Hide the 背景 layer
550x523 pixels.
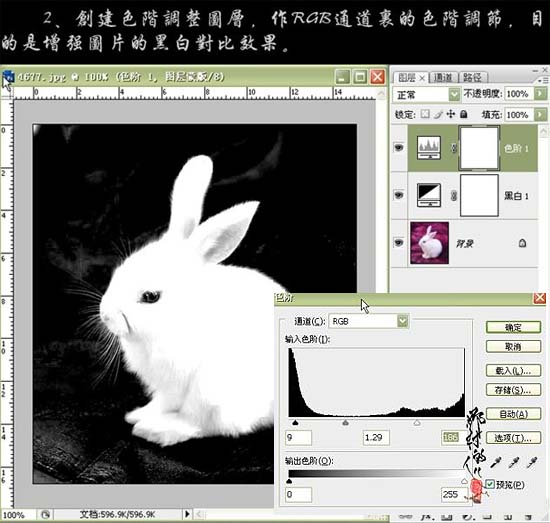pos(398,242)
